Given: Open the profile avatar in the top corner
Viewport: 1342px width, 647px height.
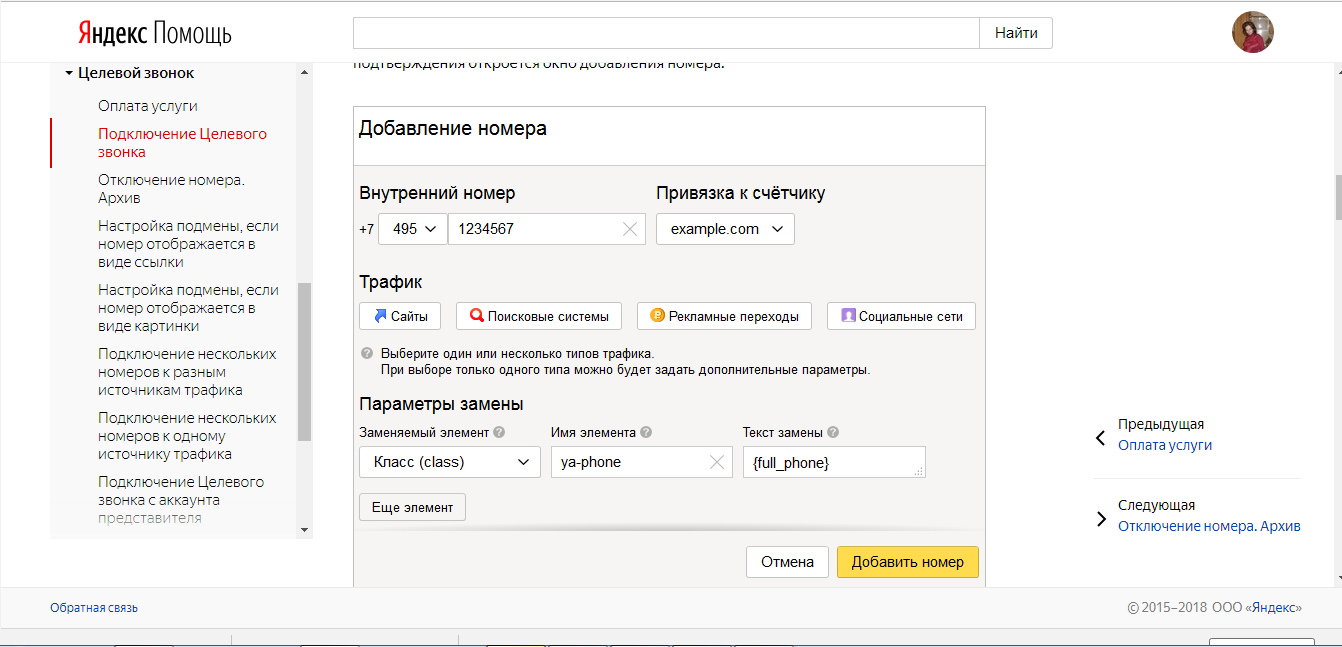Looking at the screenshot, I should point(1252,31).
